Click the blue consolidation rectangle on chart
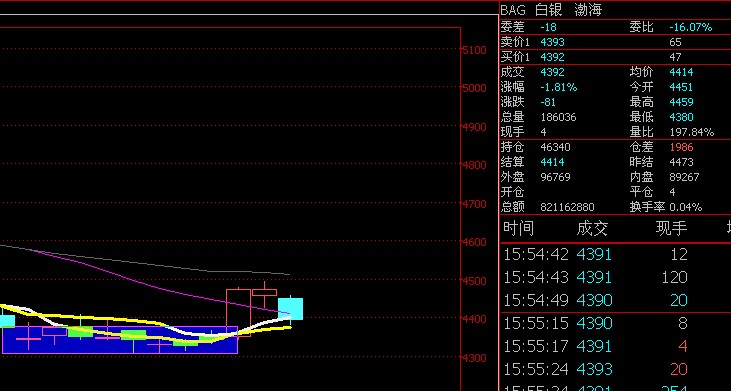Viewport: 731px width, 391px height. tap(120, 340)
